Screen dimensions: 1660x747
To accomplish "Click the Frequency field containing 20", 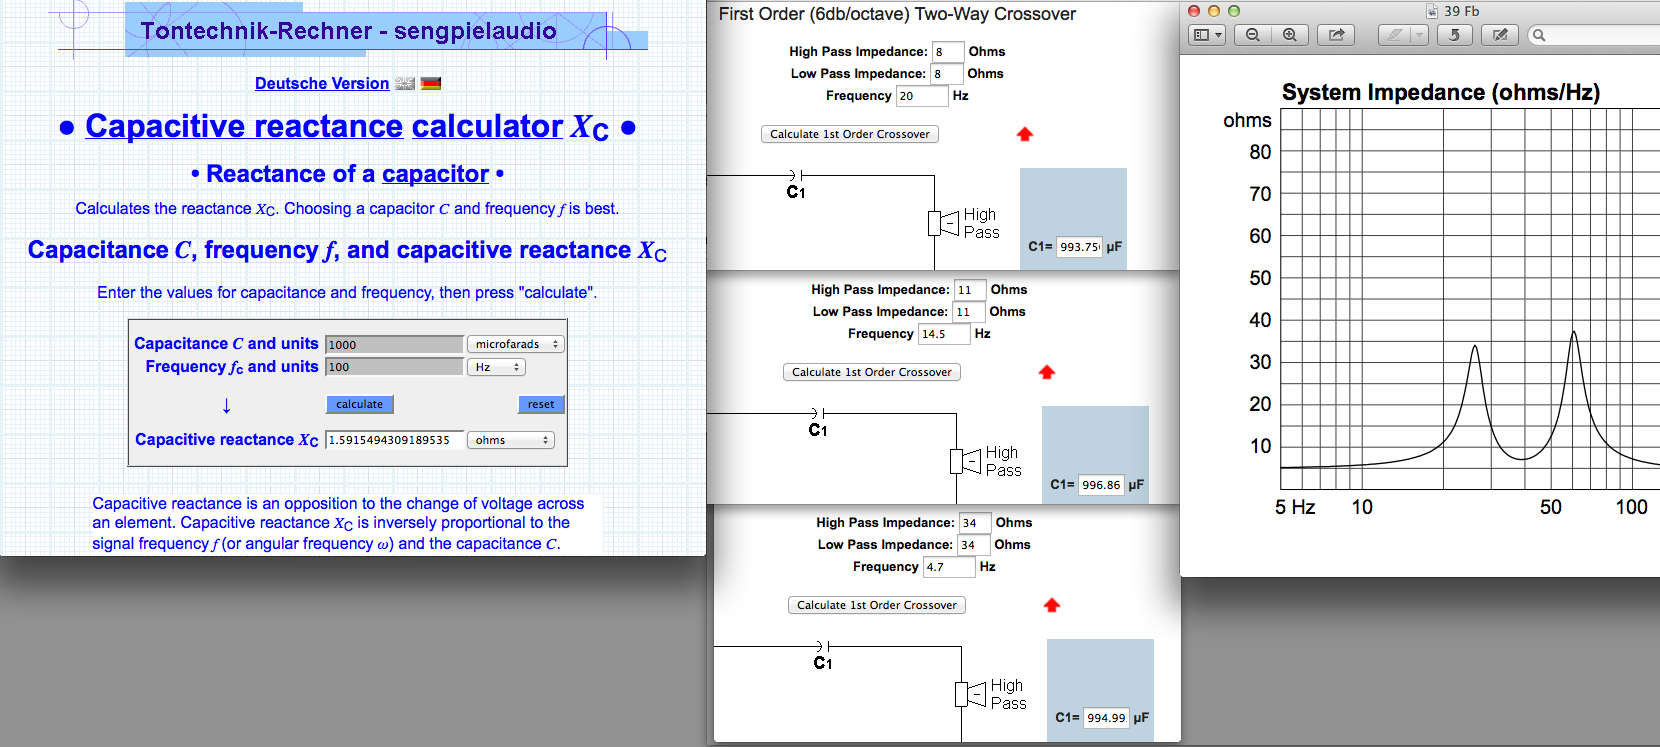I will pyautogui.click(x=922, y=96).
